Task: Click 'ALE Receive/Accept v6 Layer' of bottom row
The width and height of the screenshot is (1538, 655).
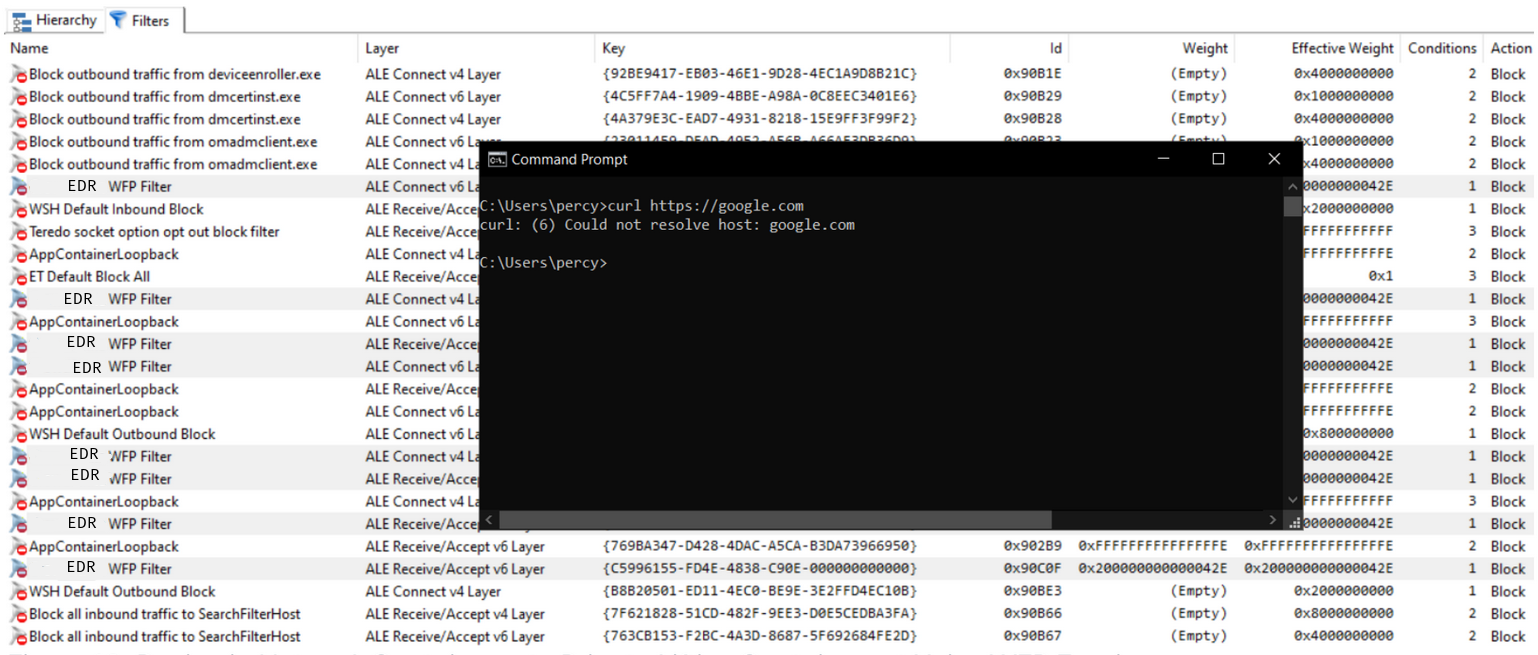Action: tap(455, 637)
